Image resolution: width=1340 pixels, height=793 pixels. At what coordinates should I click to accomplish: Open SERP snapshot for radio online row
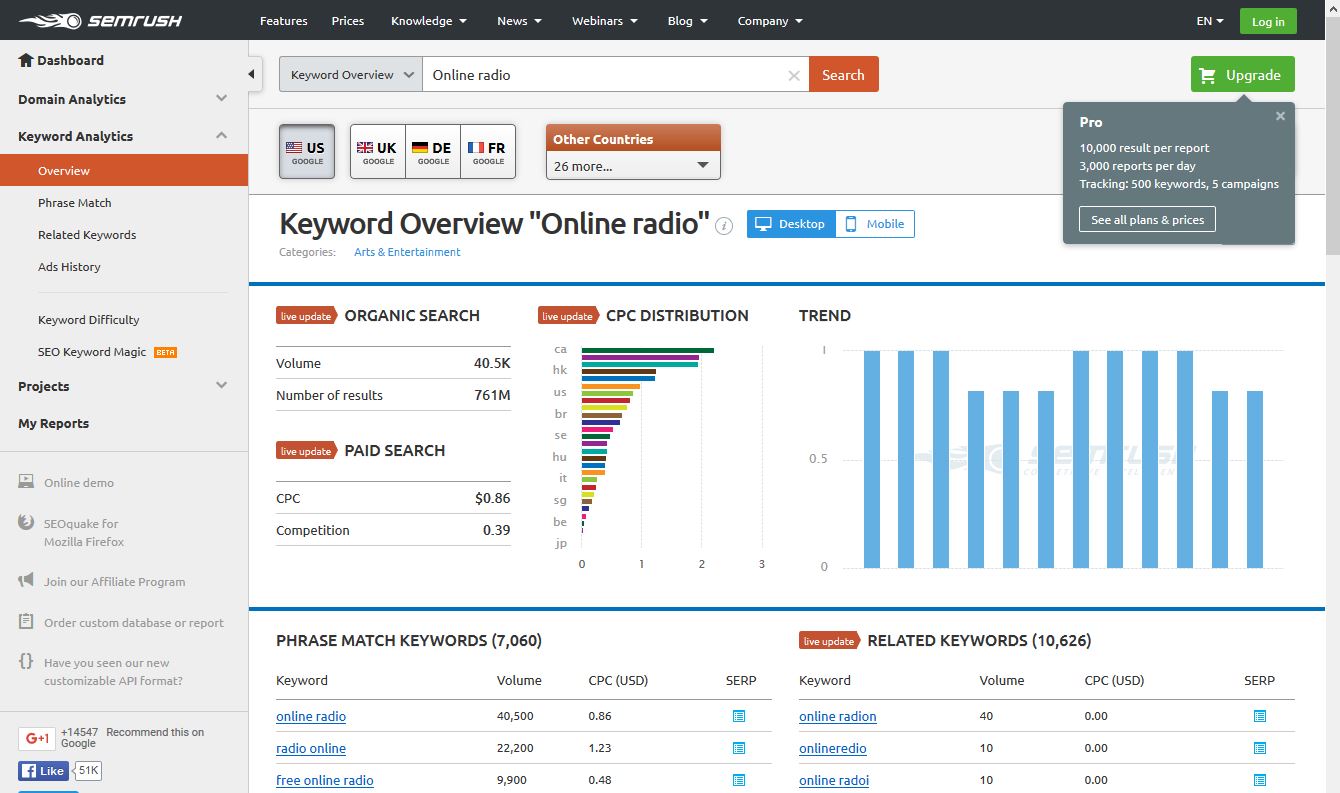point(739,748)
